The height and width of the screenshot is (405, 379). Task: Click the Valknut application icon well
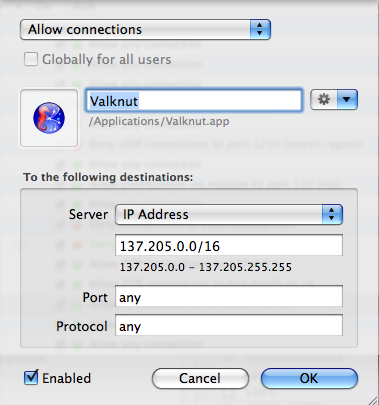(x=49, y=118)
